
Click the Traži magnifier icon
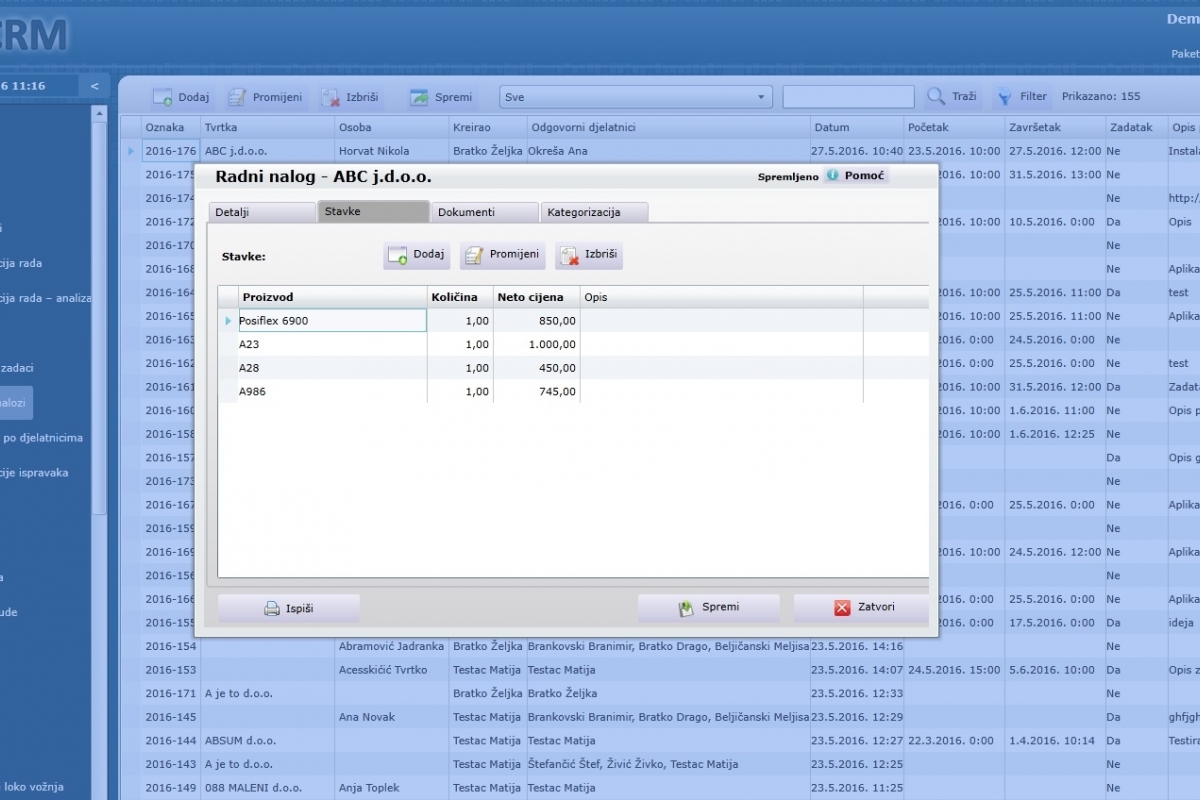[x=936, y=97]
